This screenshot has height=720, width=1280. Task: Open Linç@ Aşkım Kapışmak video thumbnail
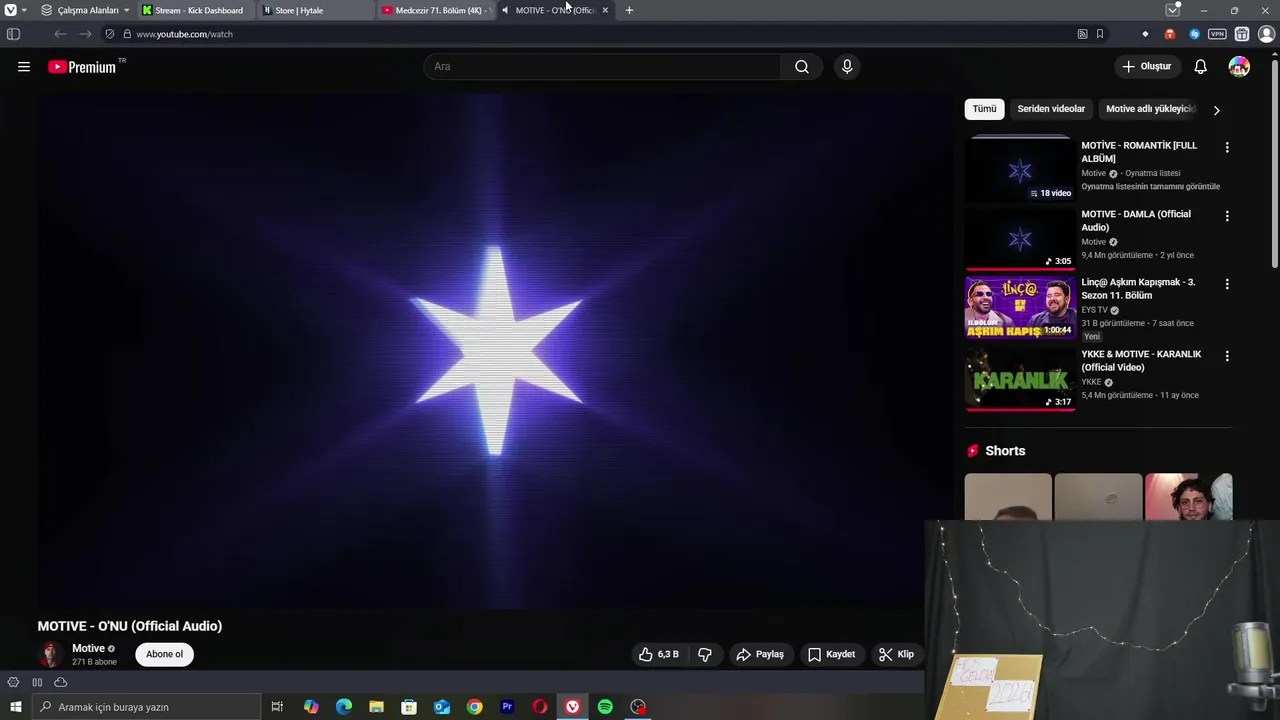pos(1020,309)
